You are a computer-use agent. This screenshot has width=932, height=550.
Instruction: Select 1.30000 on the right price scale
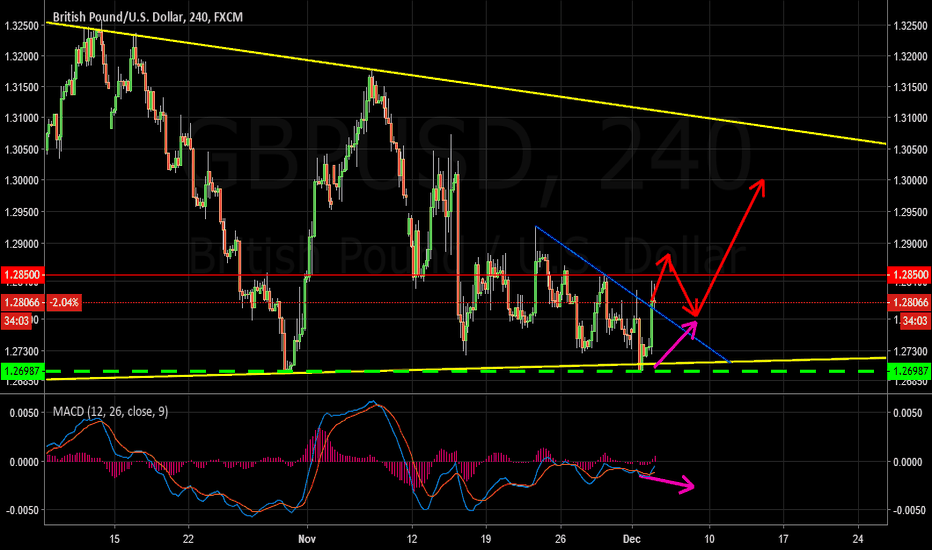pos(911,180)
